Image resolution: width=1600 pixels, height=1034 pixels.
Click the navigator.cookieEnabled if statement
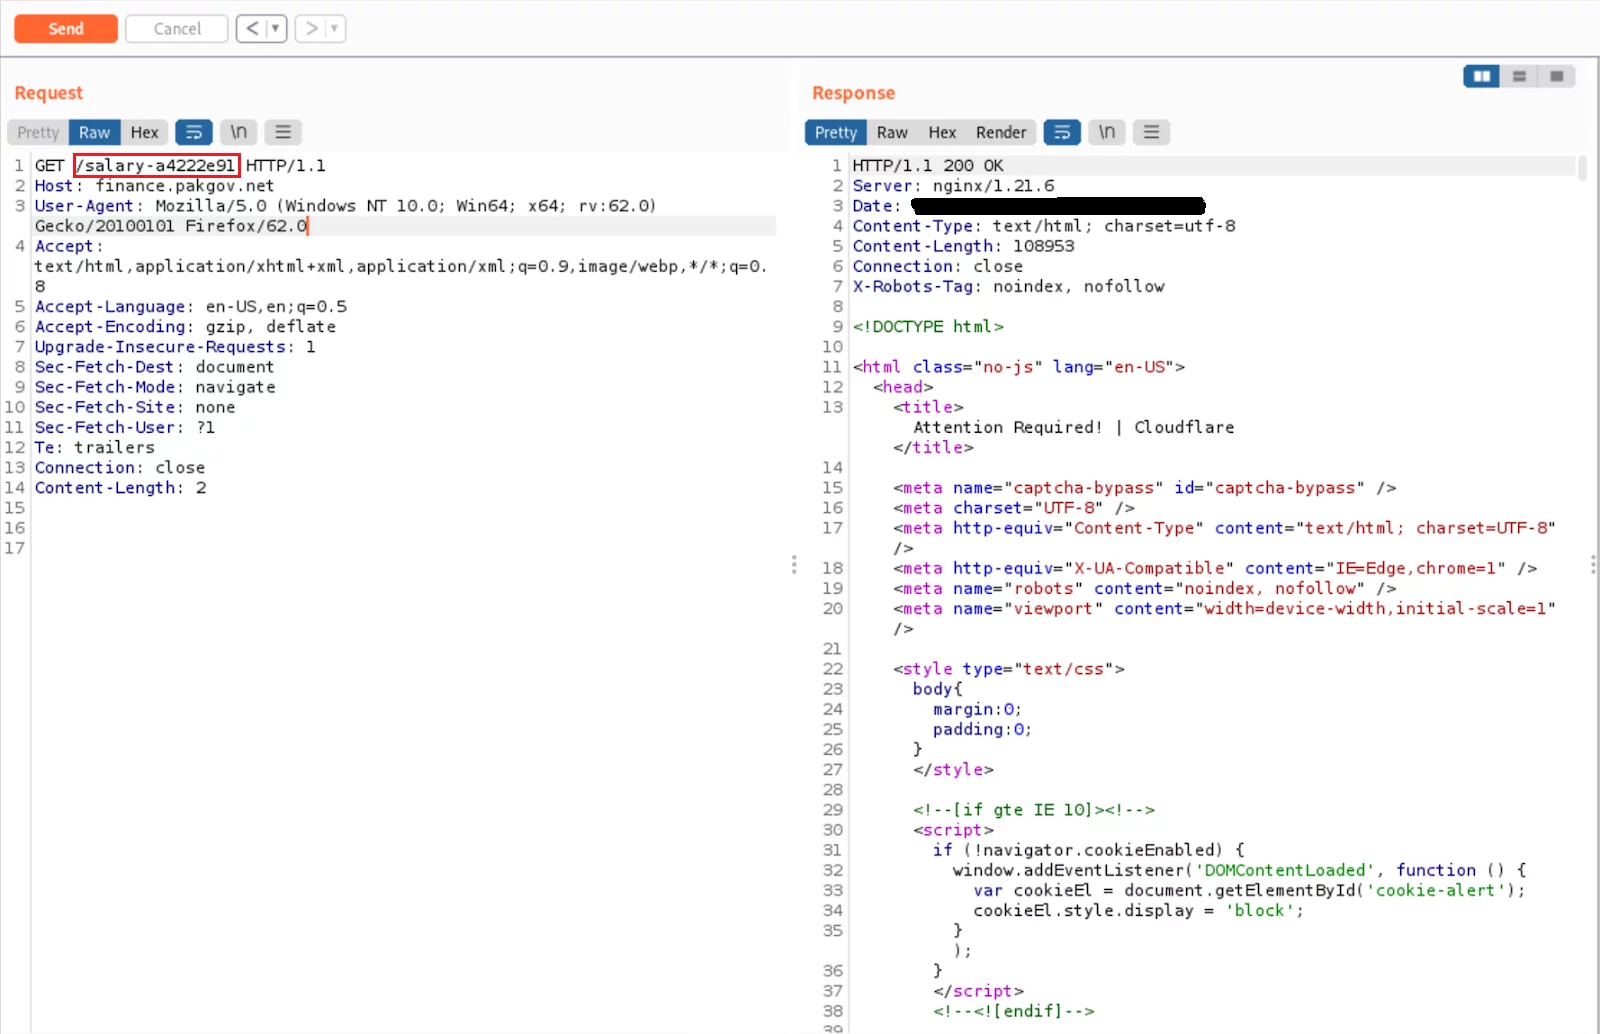point(1089,850)
